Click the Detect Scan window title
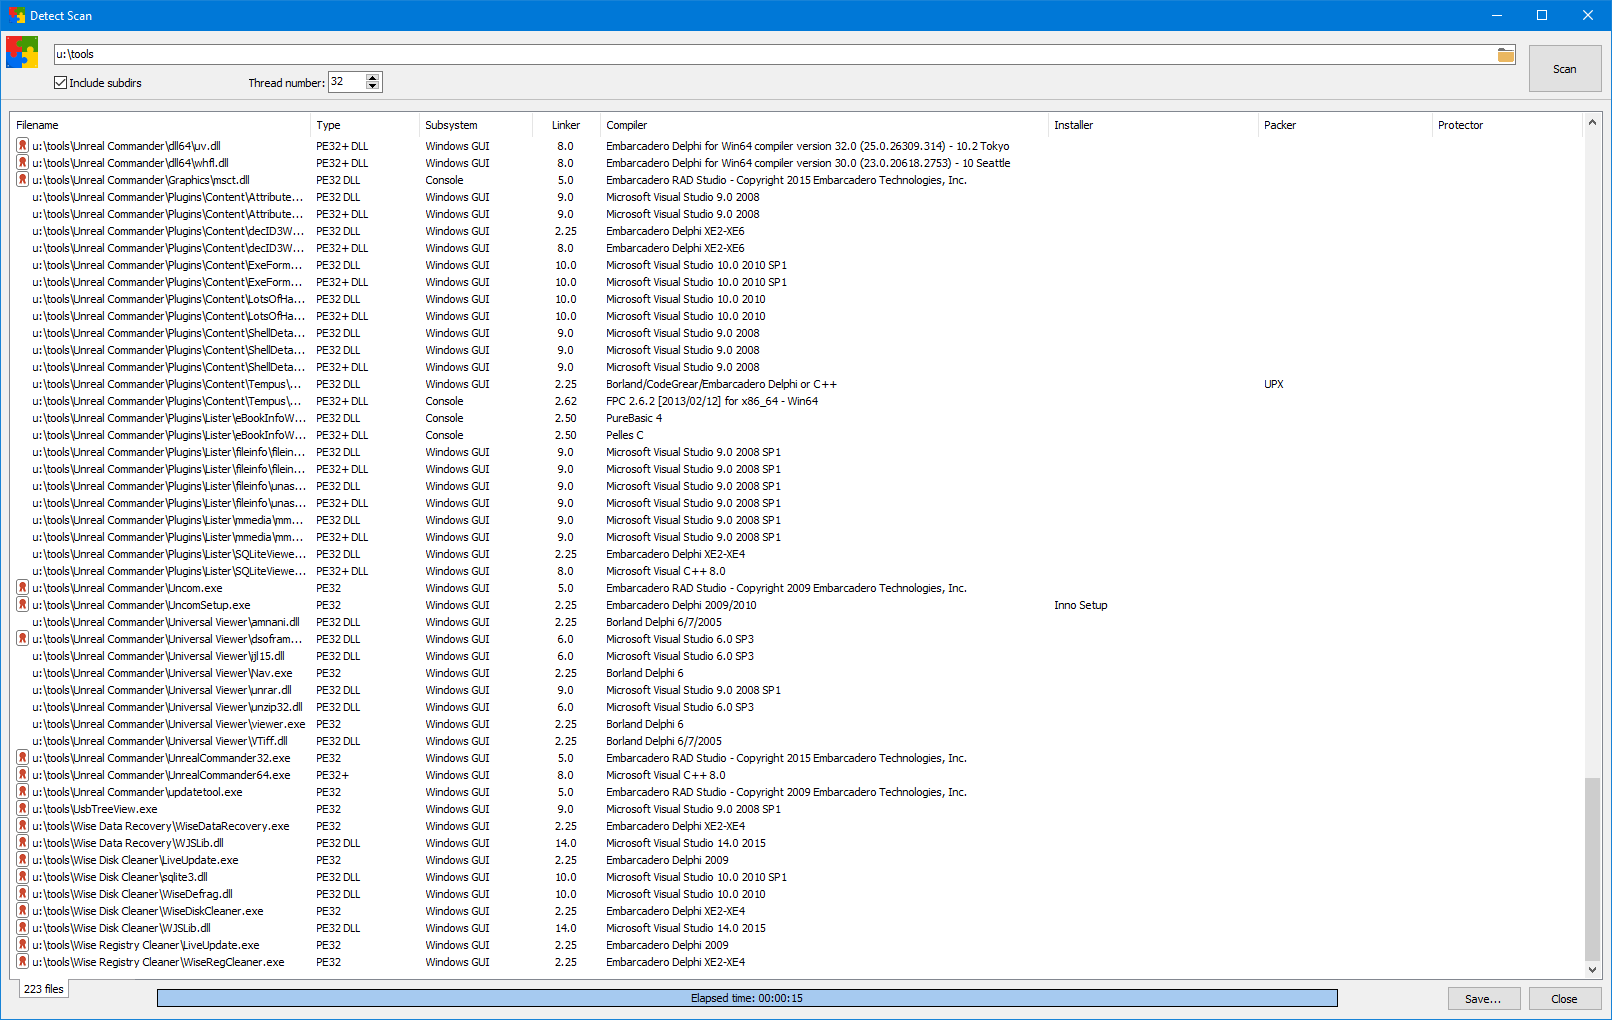The height and width of the screenshot is (1020, 1612). [61, 16]
